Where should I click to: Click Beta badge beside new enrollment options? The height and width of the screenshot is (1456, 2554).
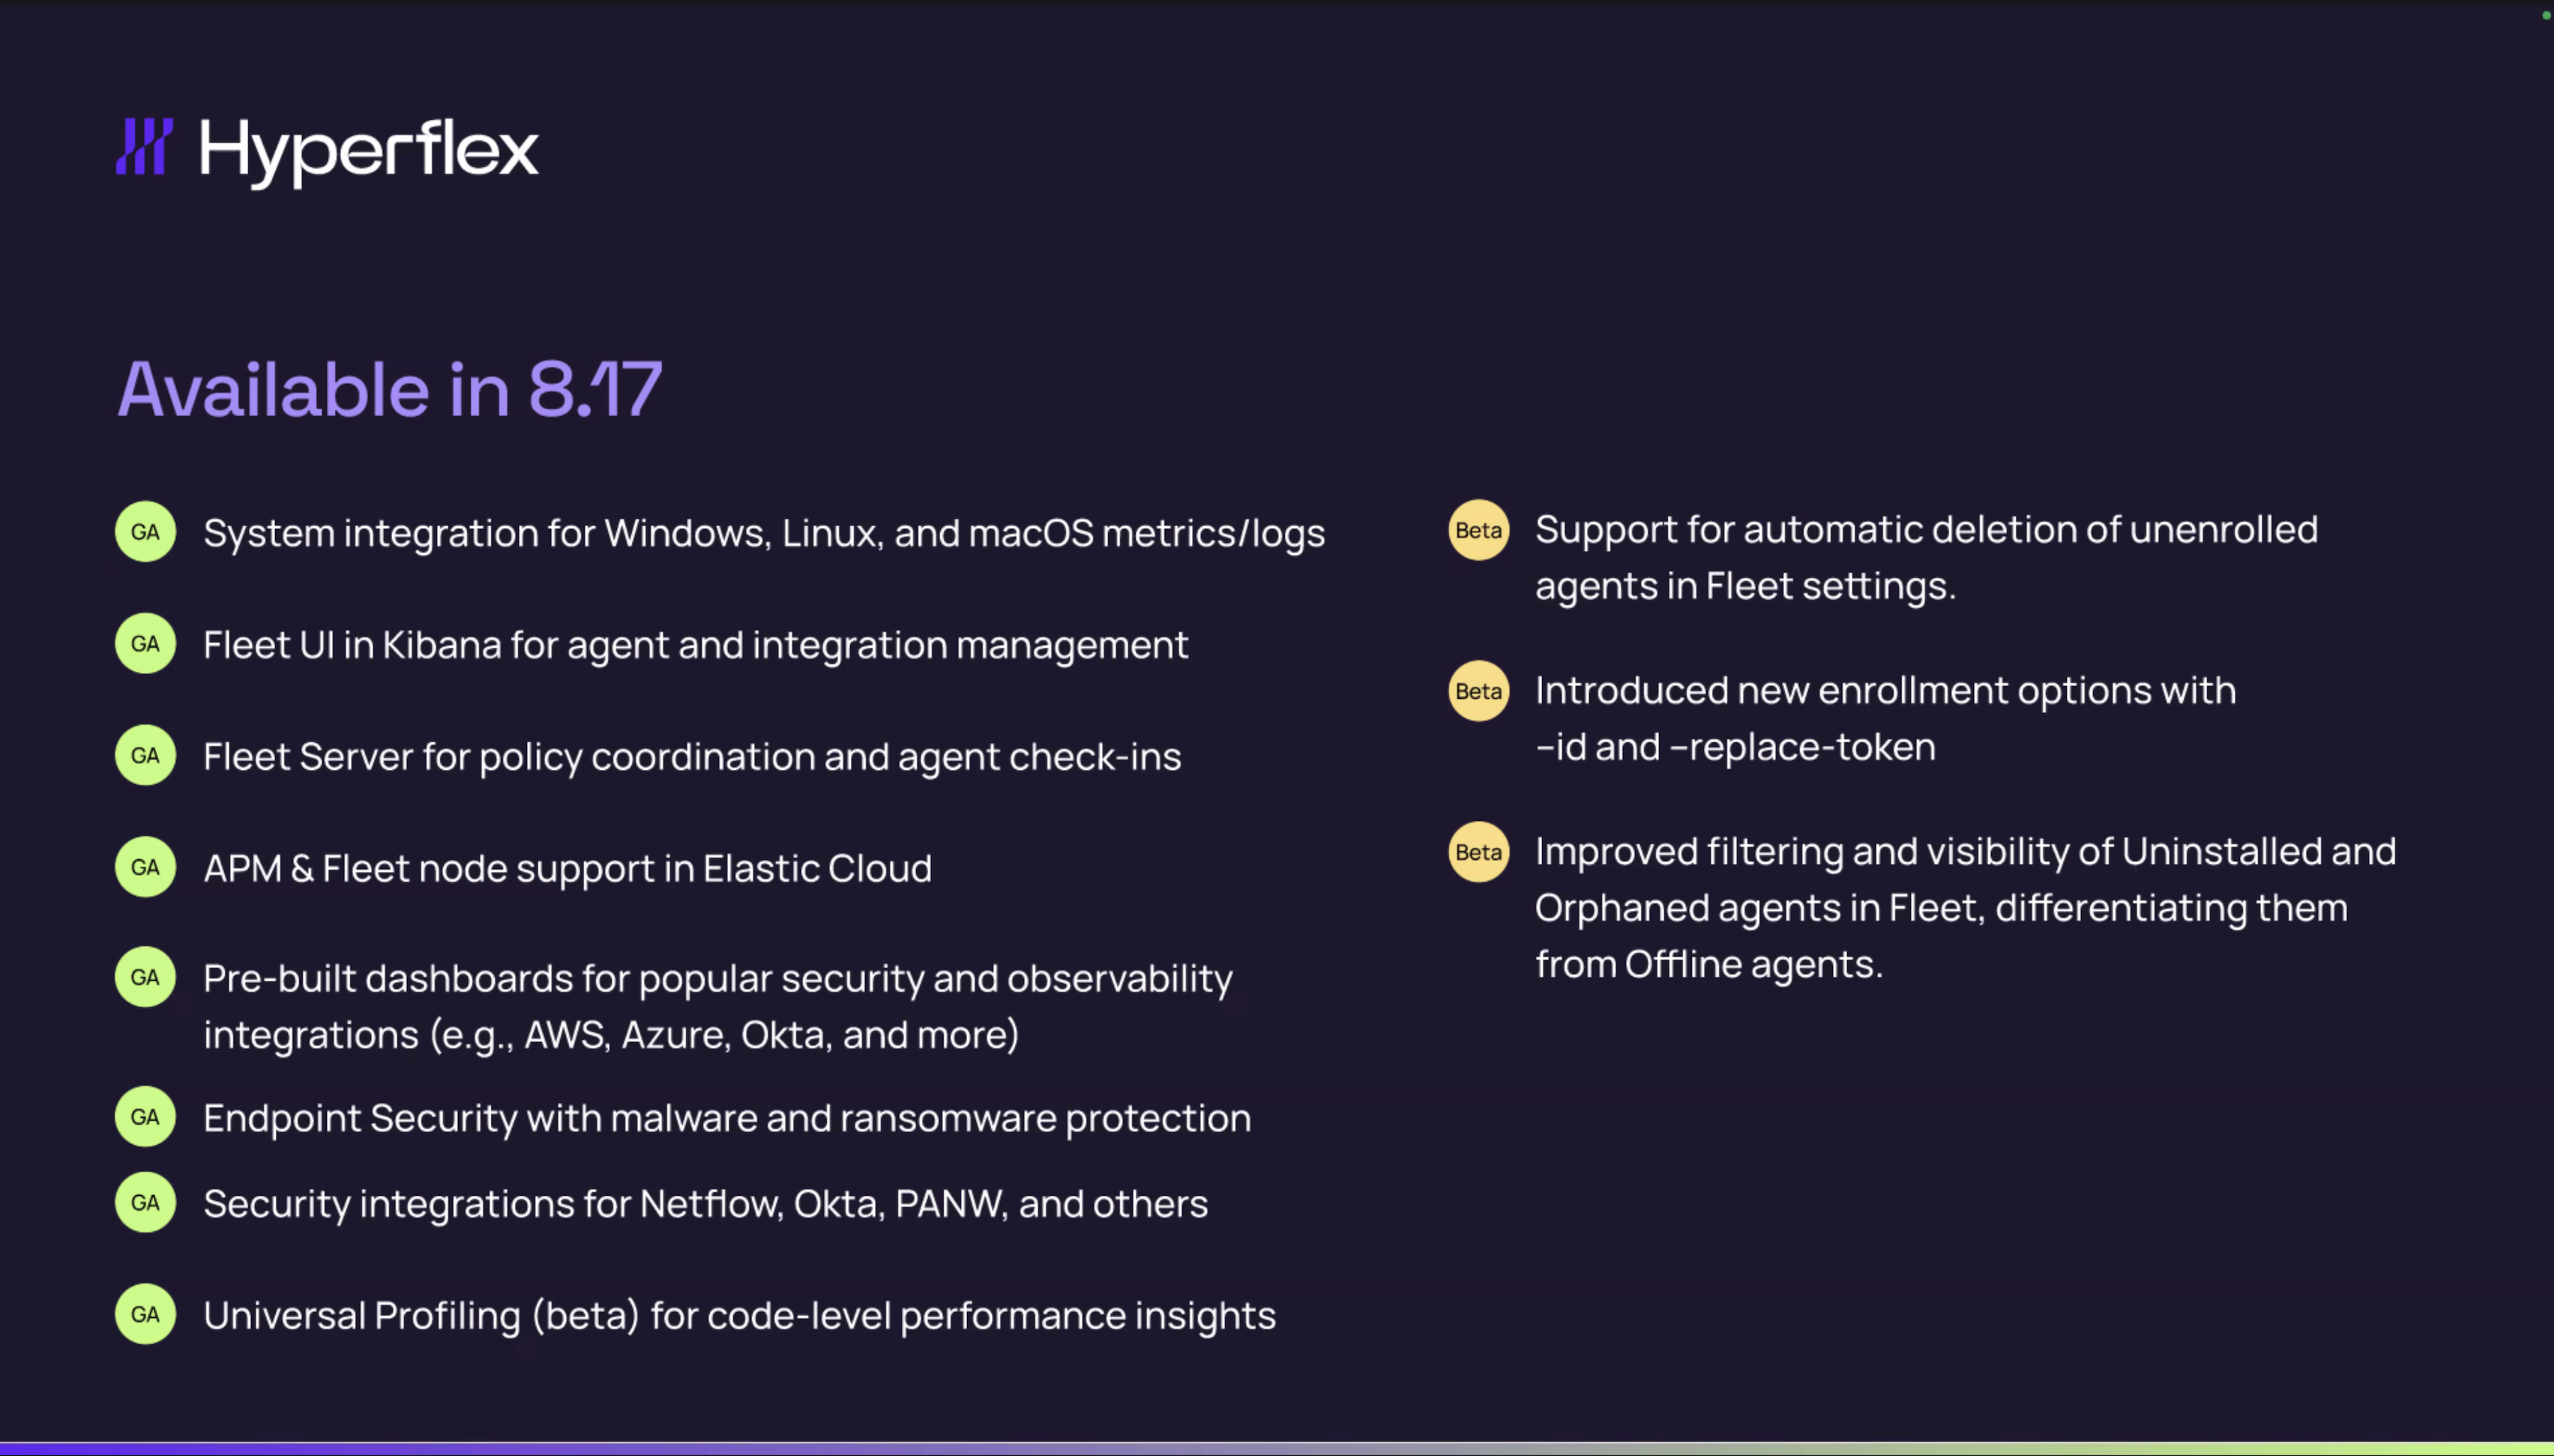pos(1478,691)
